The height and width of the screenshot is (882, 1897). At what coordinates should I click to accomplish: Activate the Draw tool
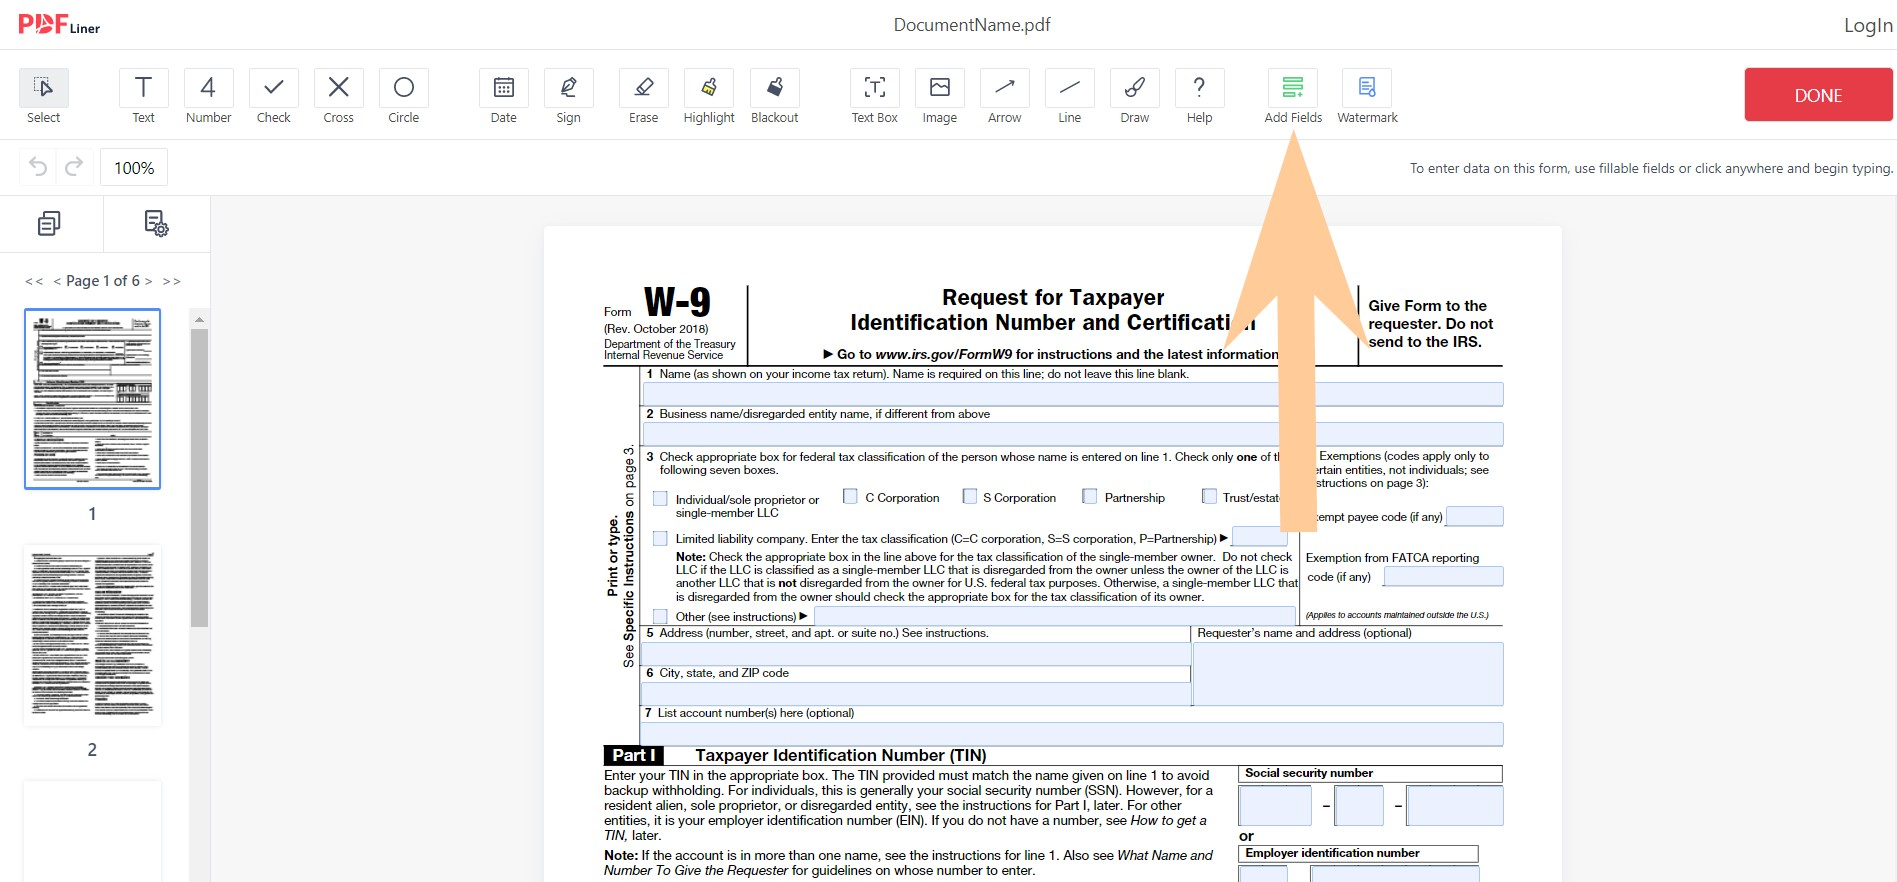(1135, 97)
